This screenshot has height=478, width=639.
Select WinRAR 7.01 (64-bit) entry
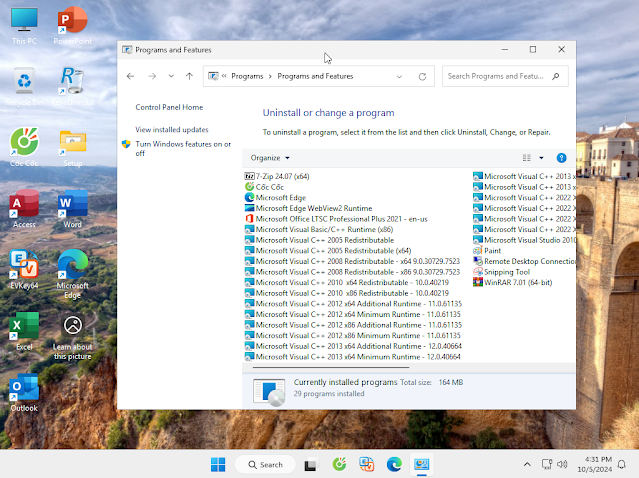[512, 282]
